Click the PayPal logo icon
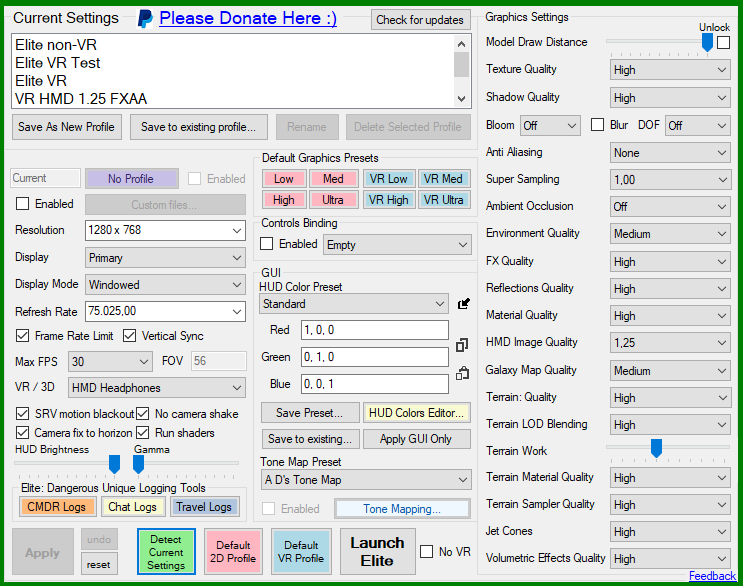Image resolution: width=743 pixels, height=586 pixels. click(x=145, y=19)
